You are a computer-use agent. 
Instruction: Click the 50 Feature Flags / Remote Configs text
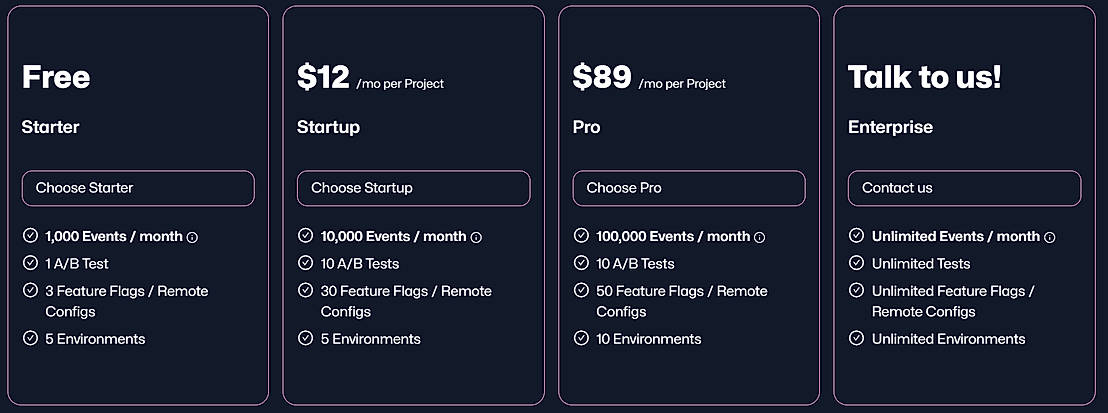point(682,301)
